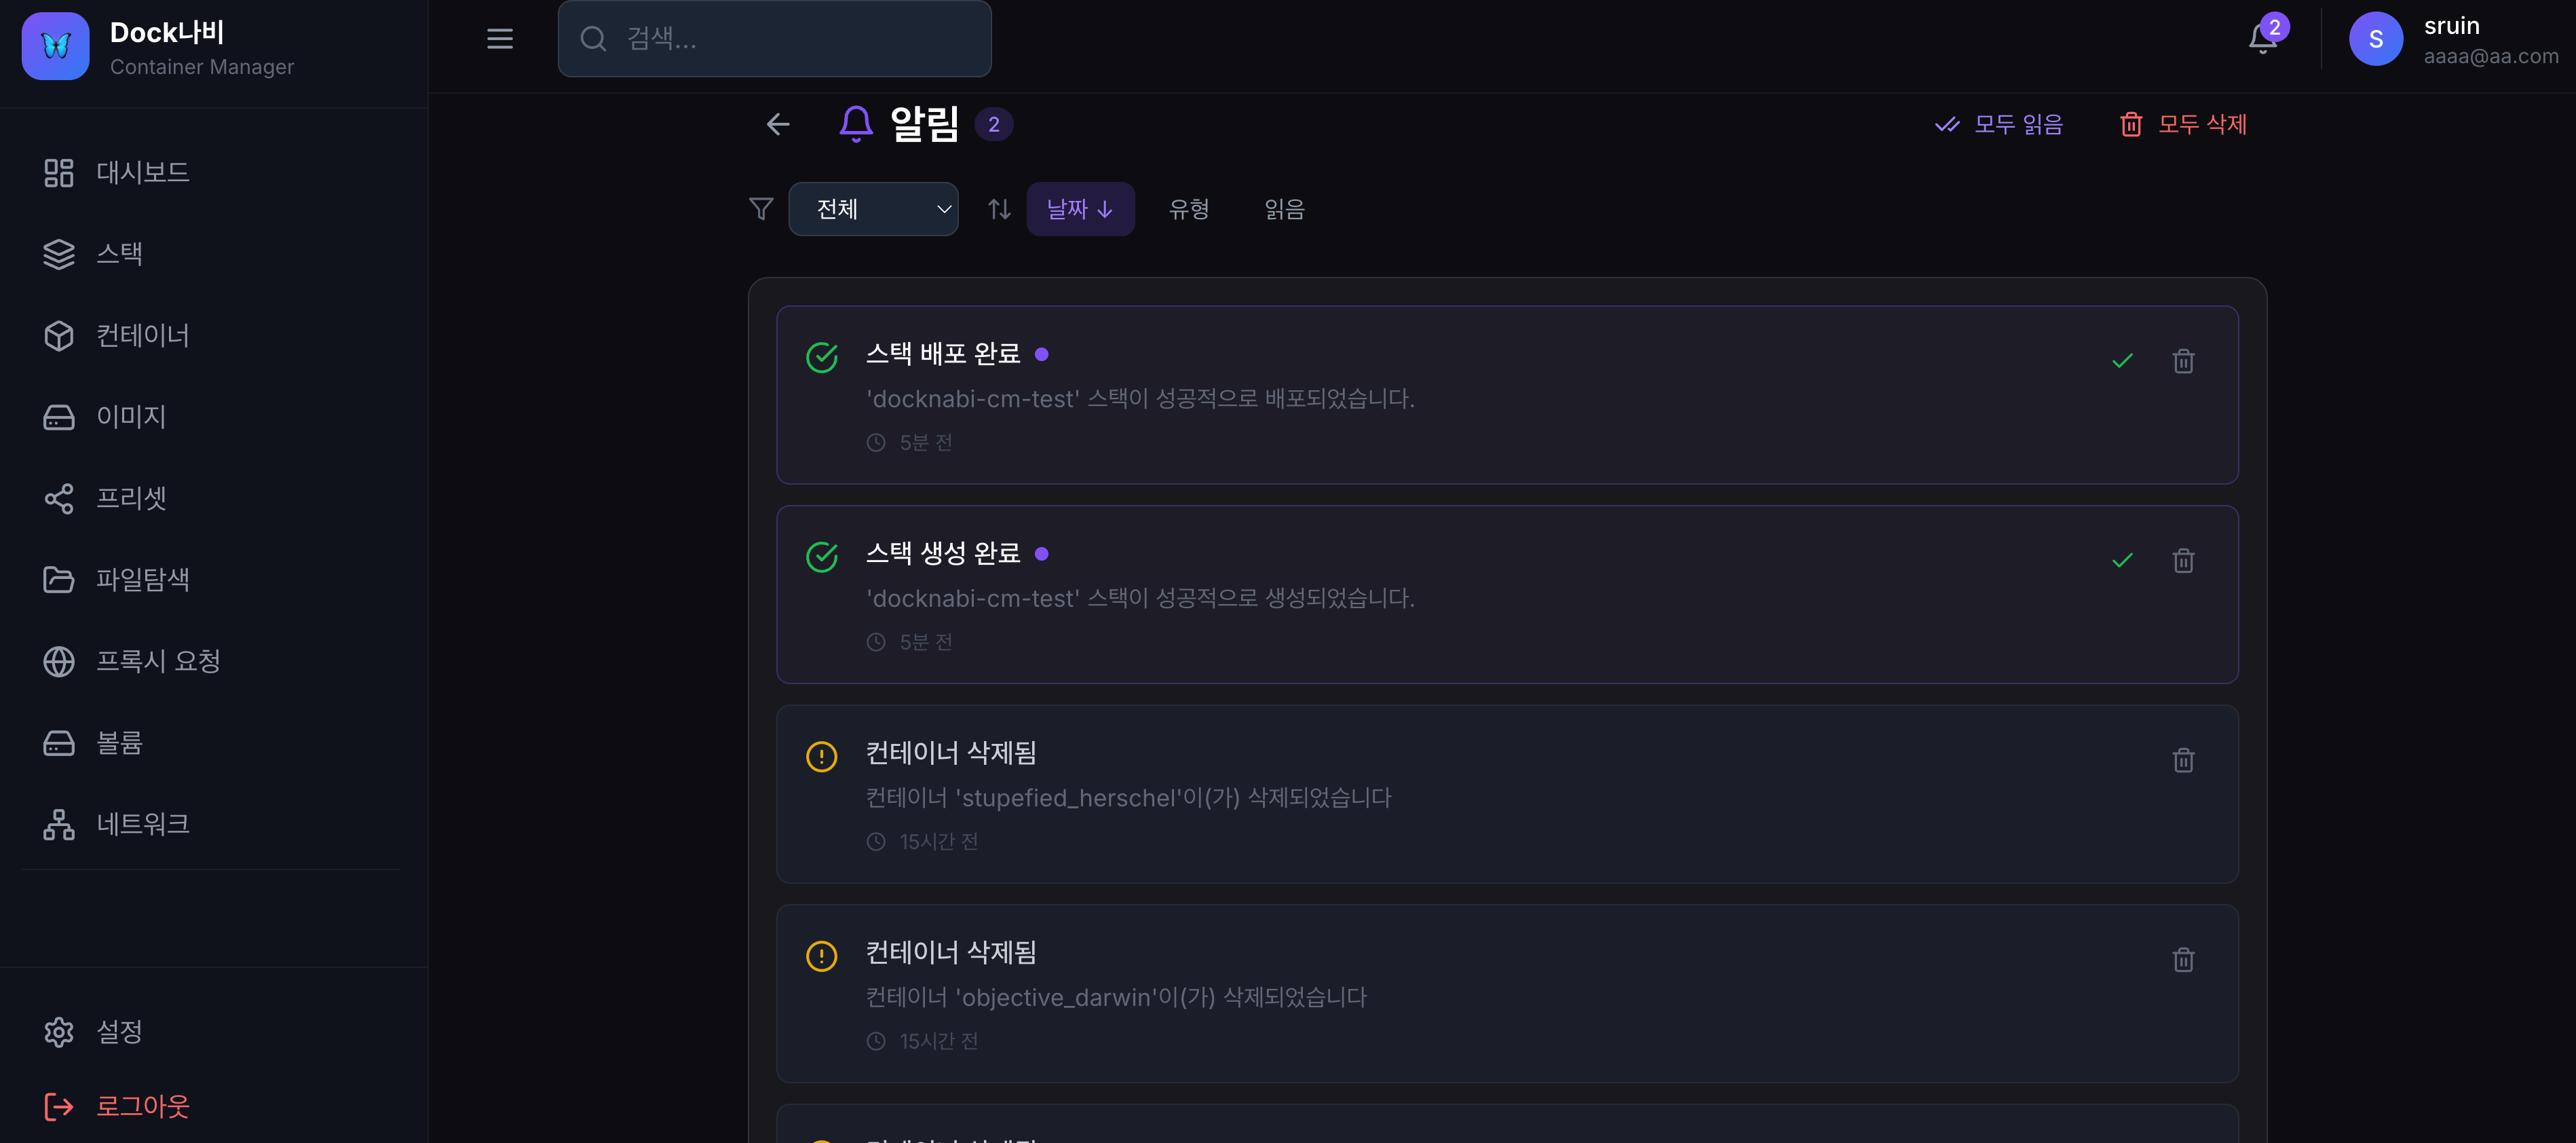Switch to the 볼륨 section
2576x1143 pixels.
(x=118, y=742)
